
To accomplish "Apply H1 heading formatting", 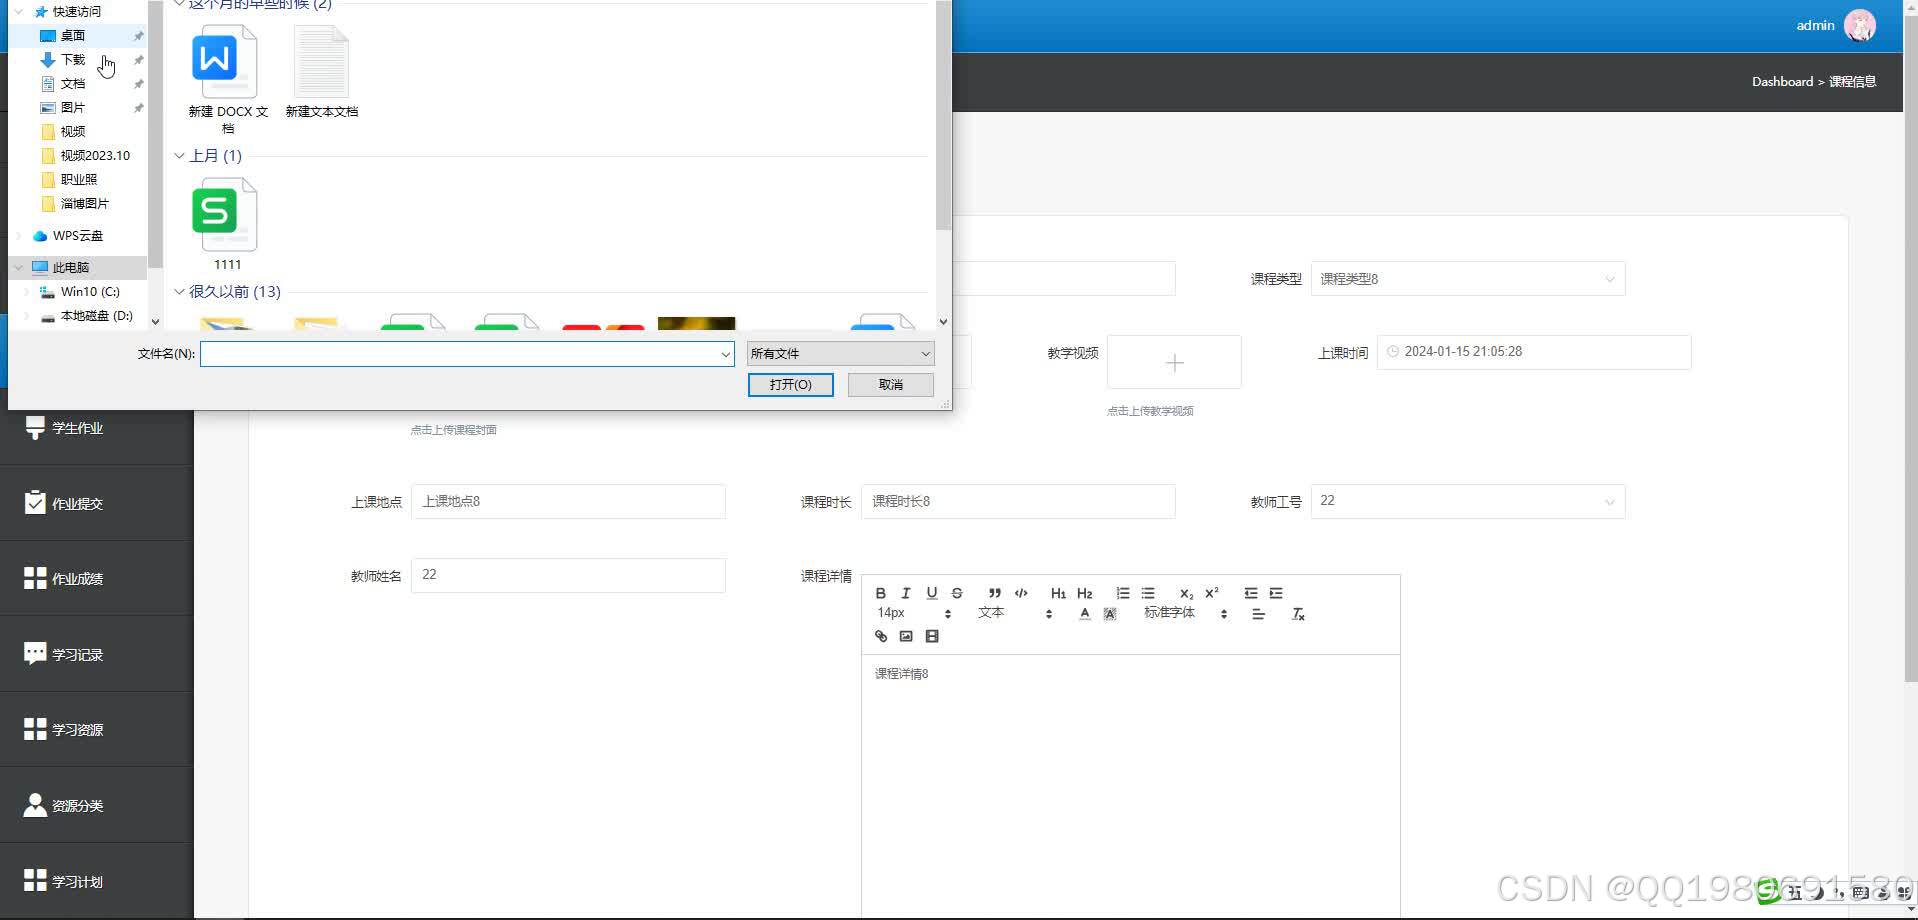I will coord(1058,593).
